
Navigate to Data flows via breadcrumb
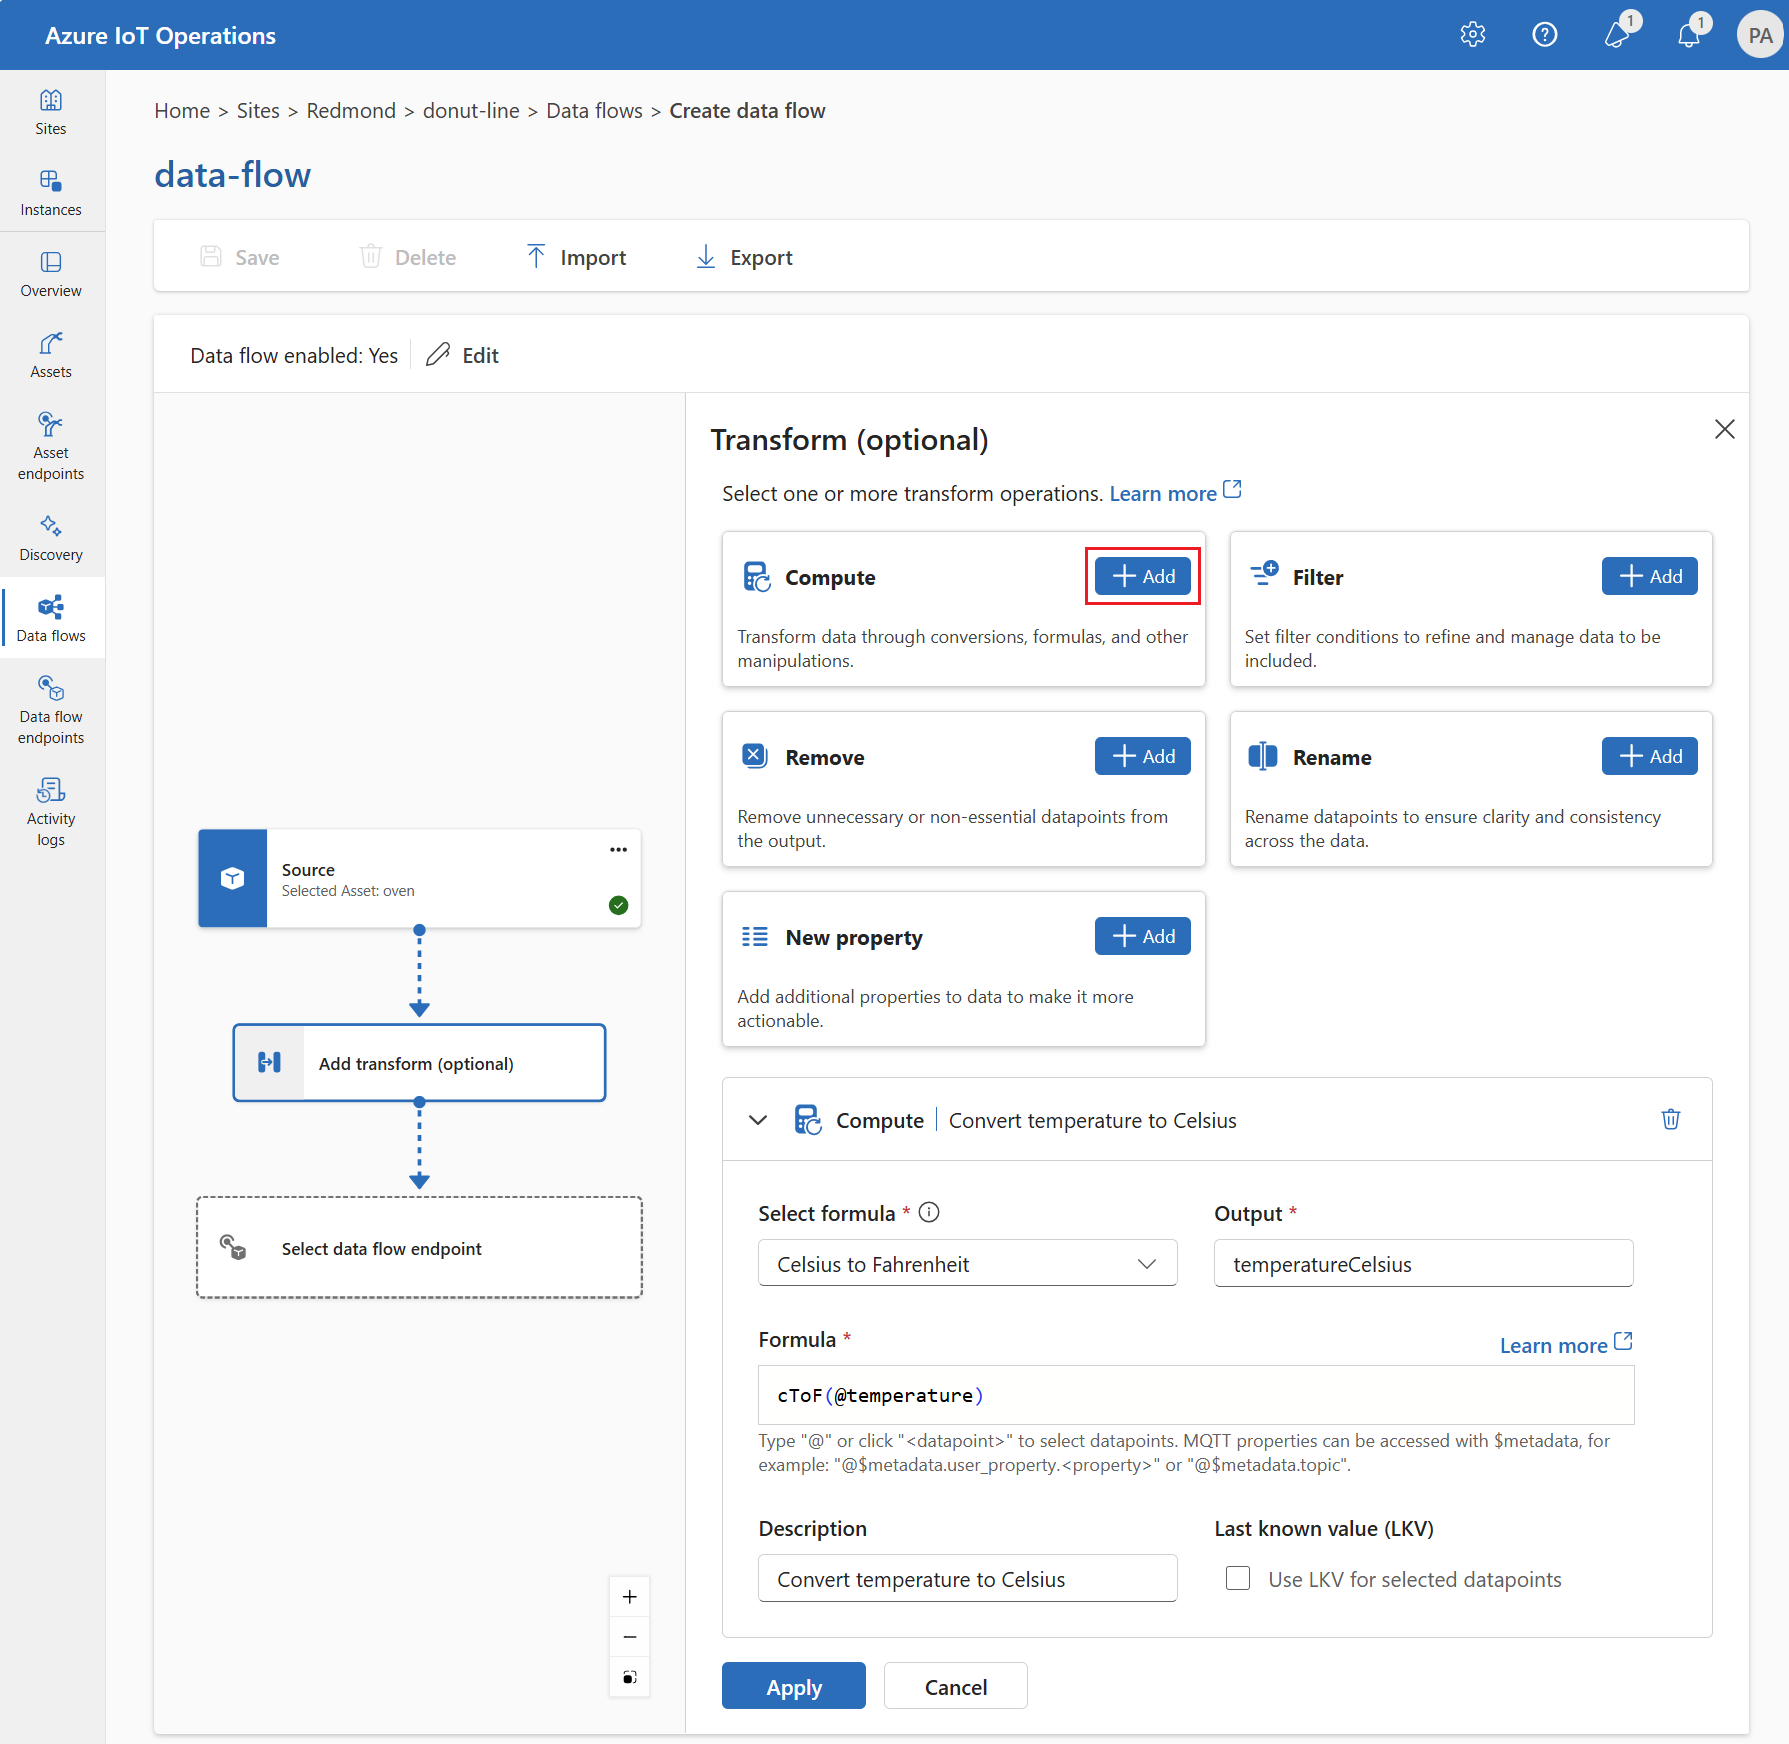point(593,110)
